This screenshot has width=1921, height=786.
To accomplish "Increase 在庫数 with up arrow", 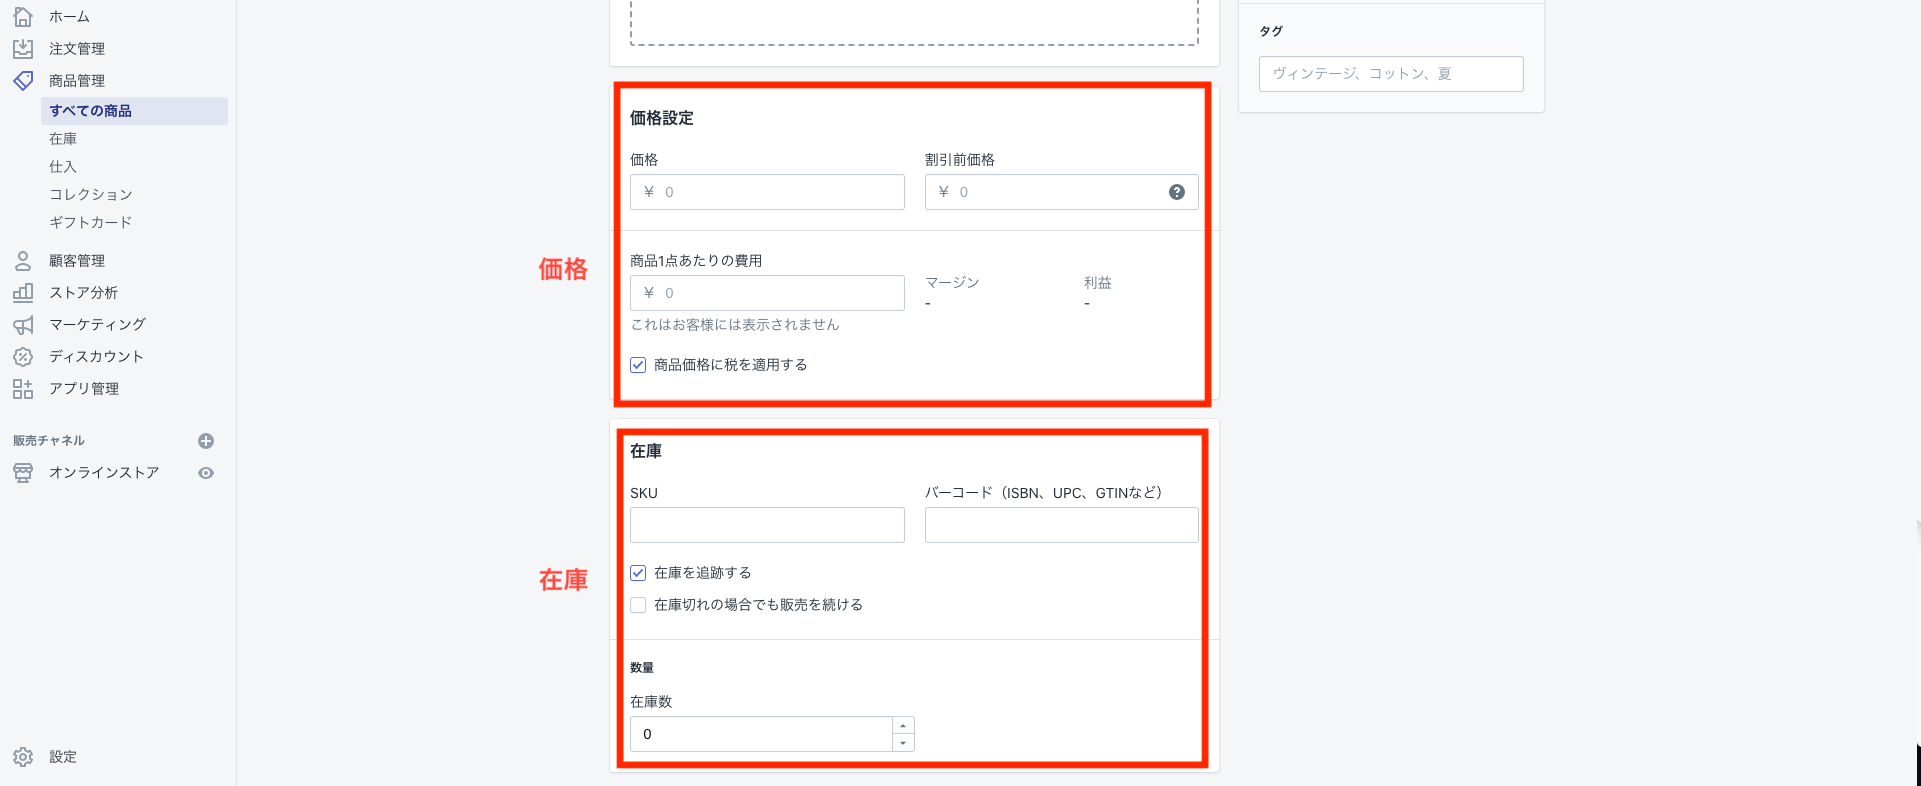I will [x=903, y=726].
